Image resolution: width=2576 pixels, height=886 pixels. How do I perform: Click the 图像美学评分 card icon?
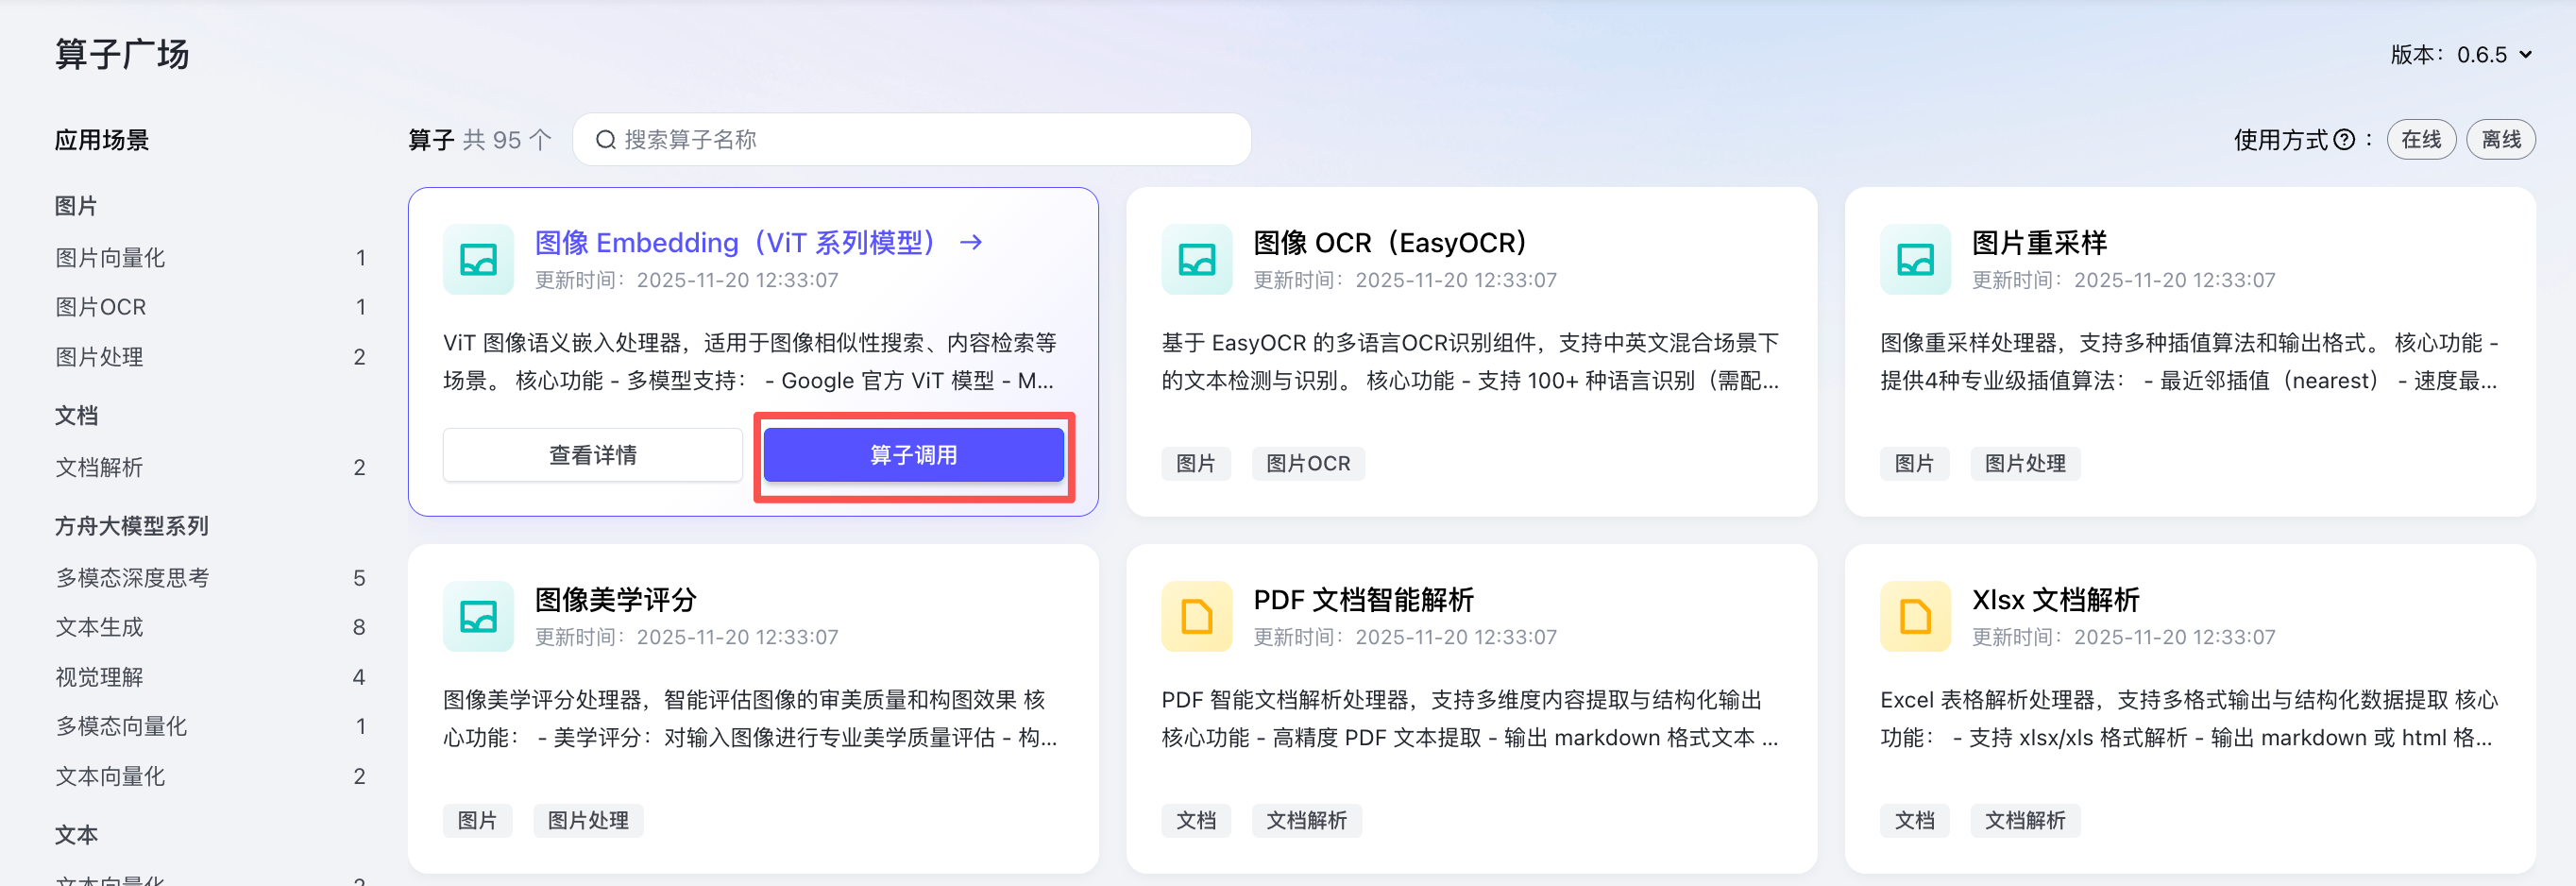click(478, 617)
